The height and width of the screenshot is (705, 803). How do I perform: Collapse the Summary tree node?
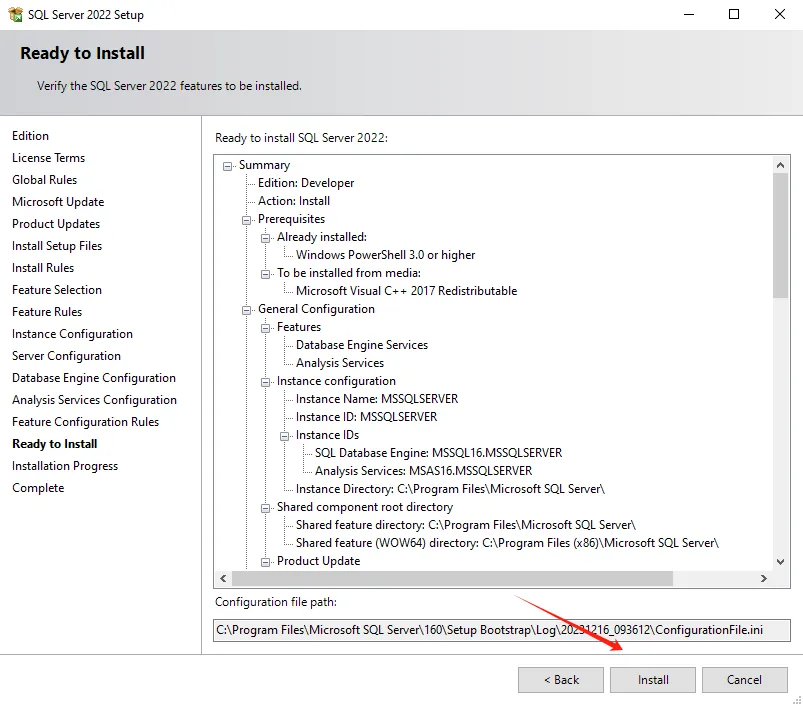(227, 166)
